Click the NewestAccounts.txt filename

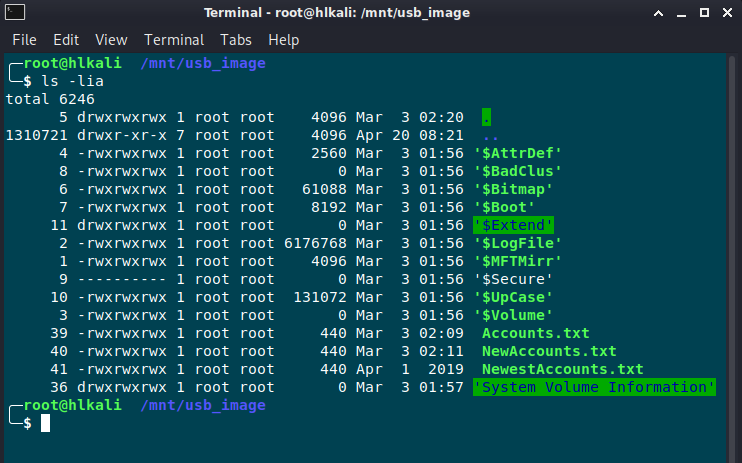(562, 369)
